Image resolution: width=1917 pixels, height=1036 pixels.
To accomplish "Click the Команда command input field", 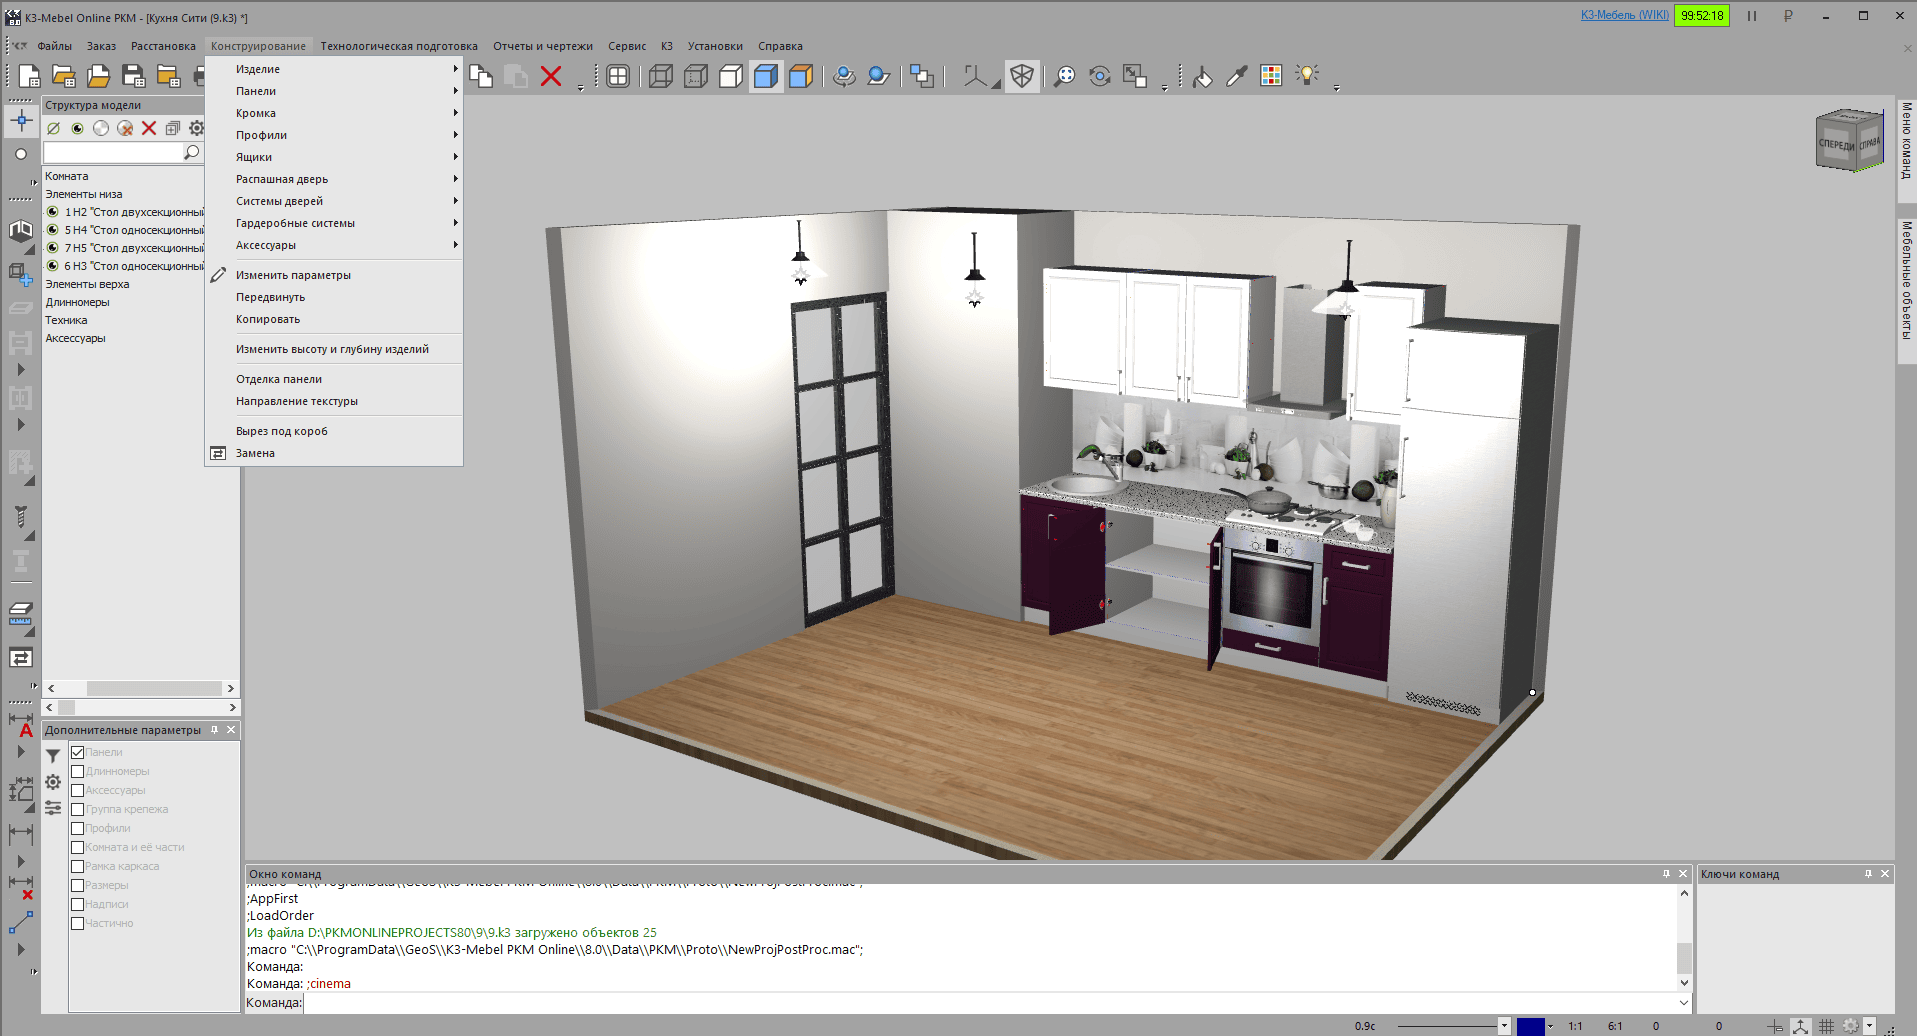I will [990, 1003].
